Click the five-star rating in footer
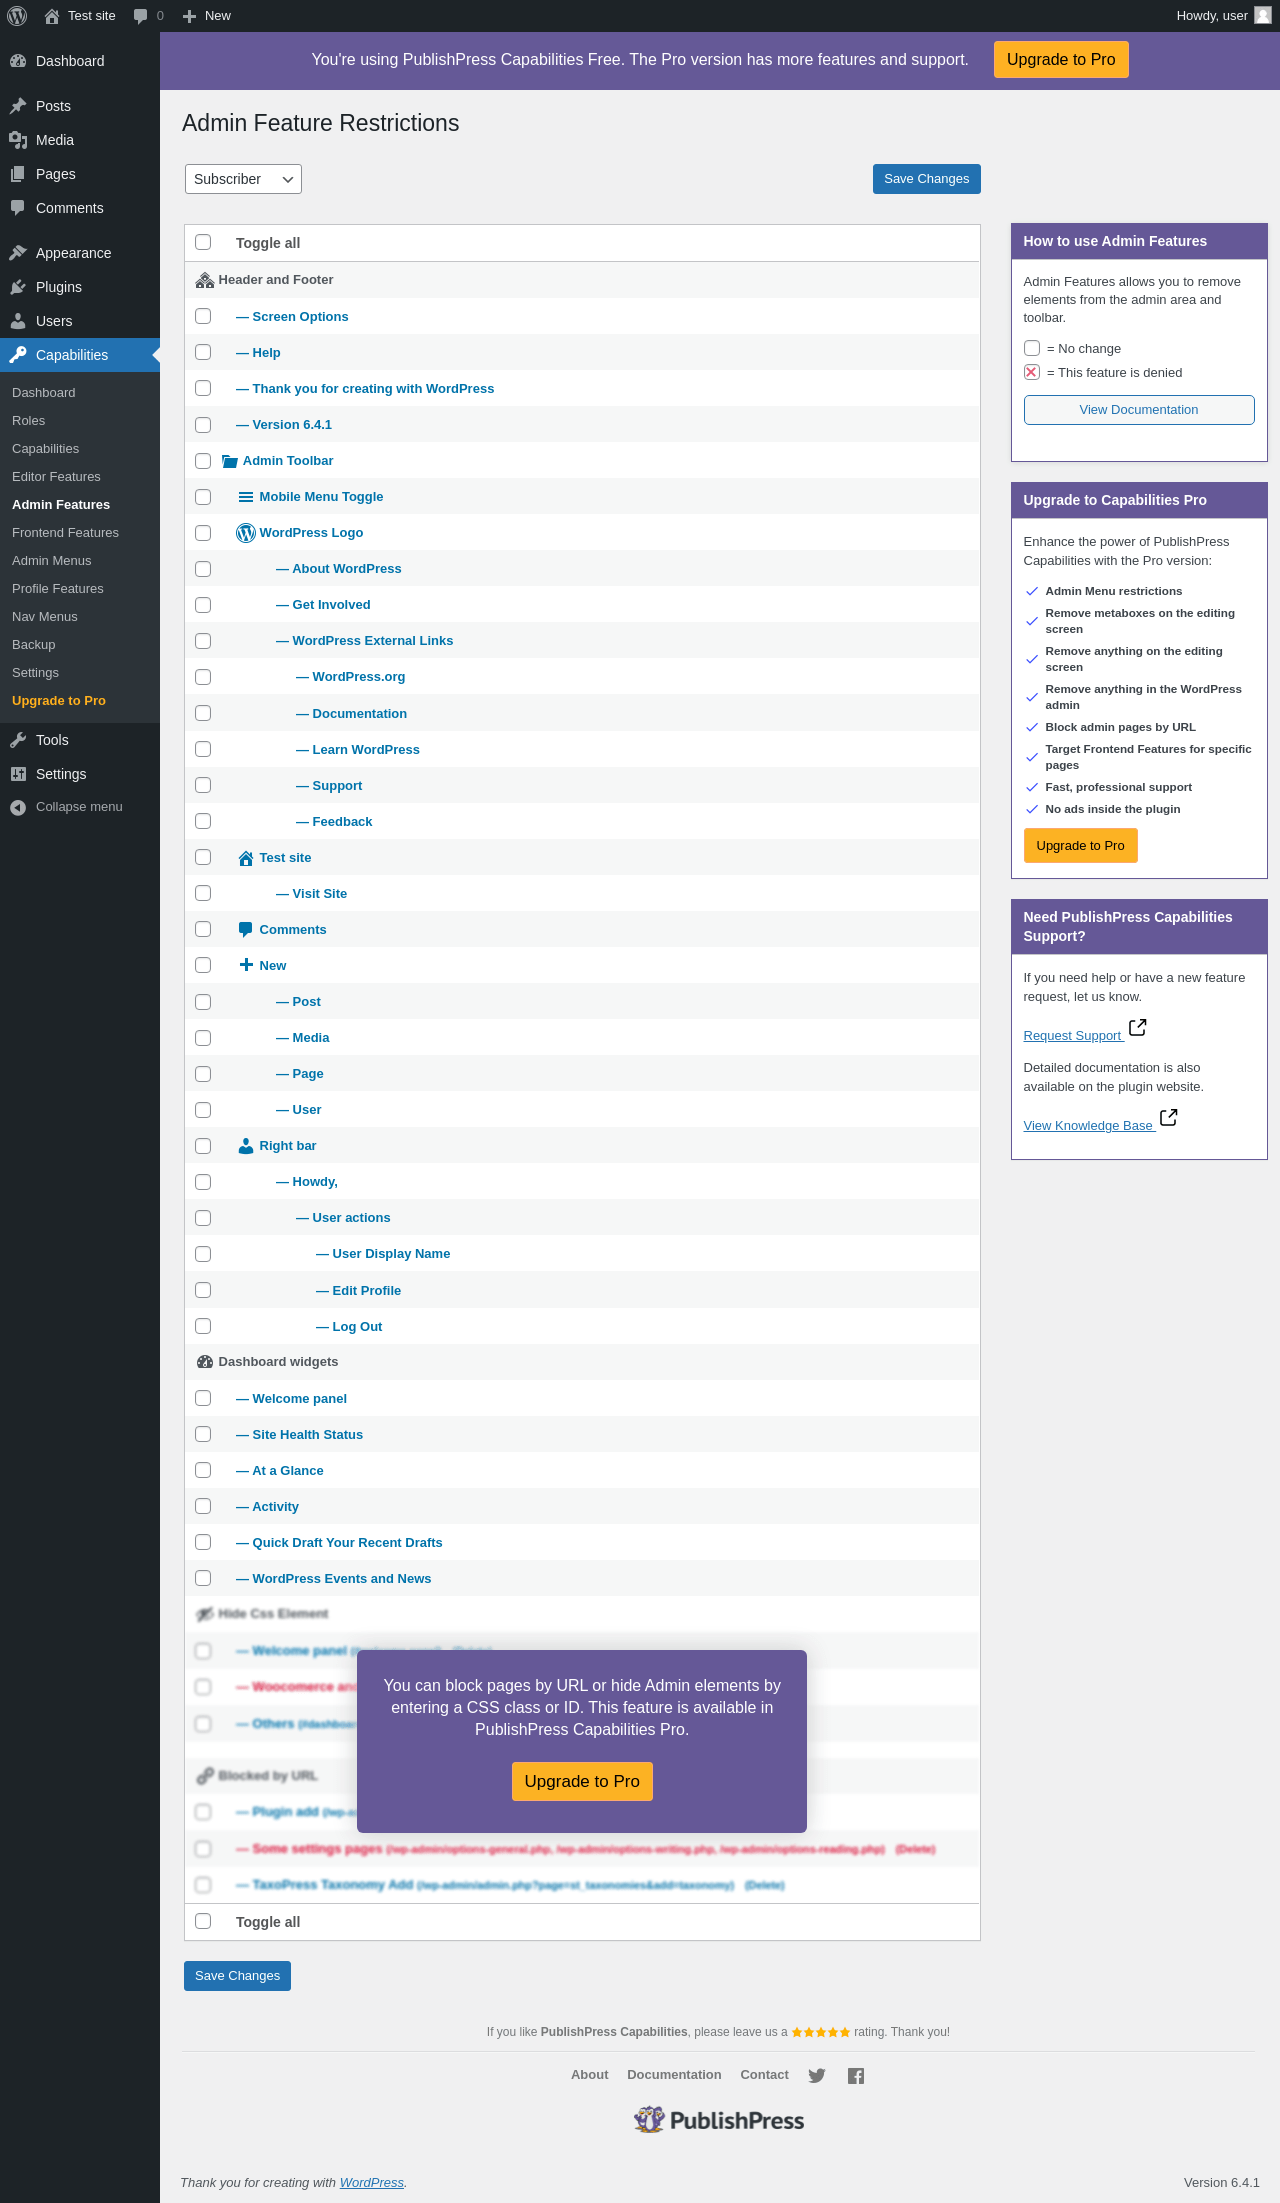1280x2203 pixels. pos(821,2032)
